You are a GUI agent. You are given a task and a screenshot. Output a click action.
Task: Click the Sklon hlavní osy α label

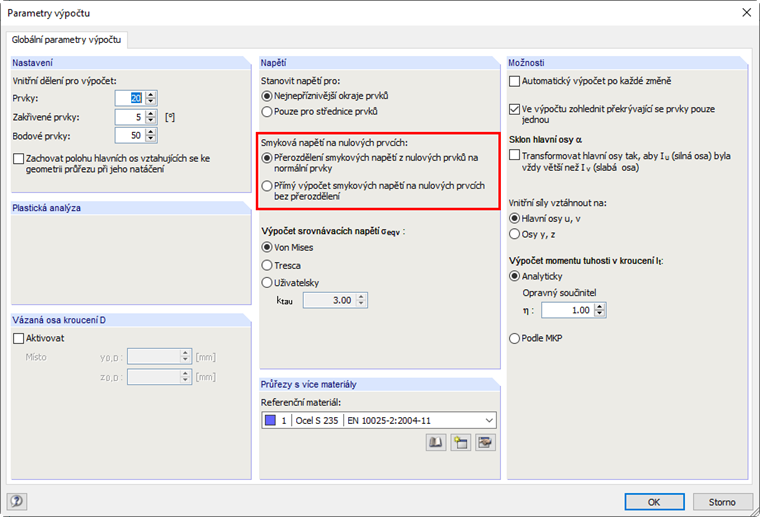546,140
